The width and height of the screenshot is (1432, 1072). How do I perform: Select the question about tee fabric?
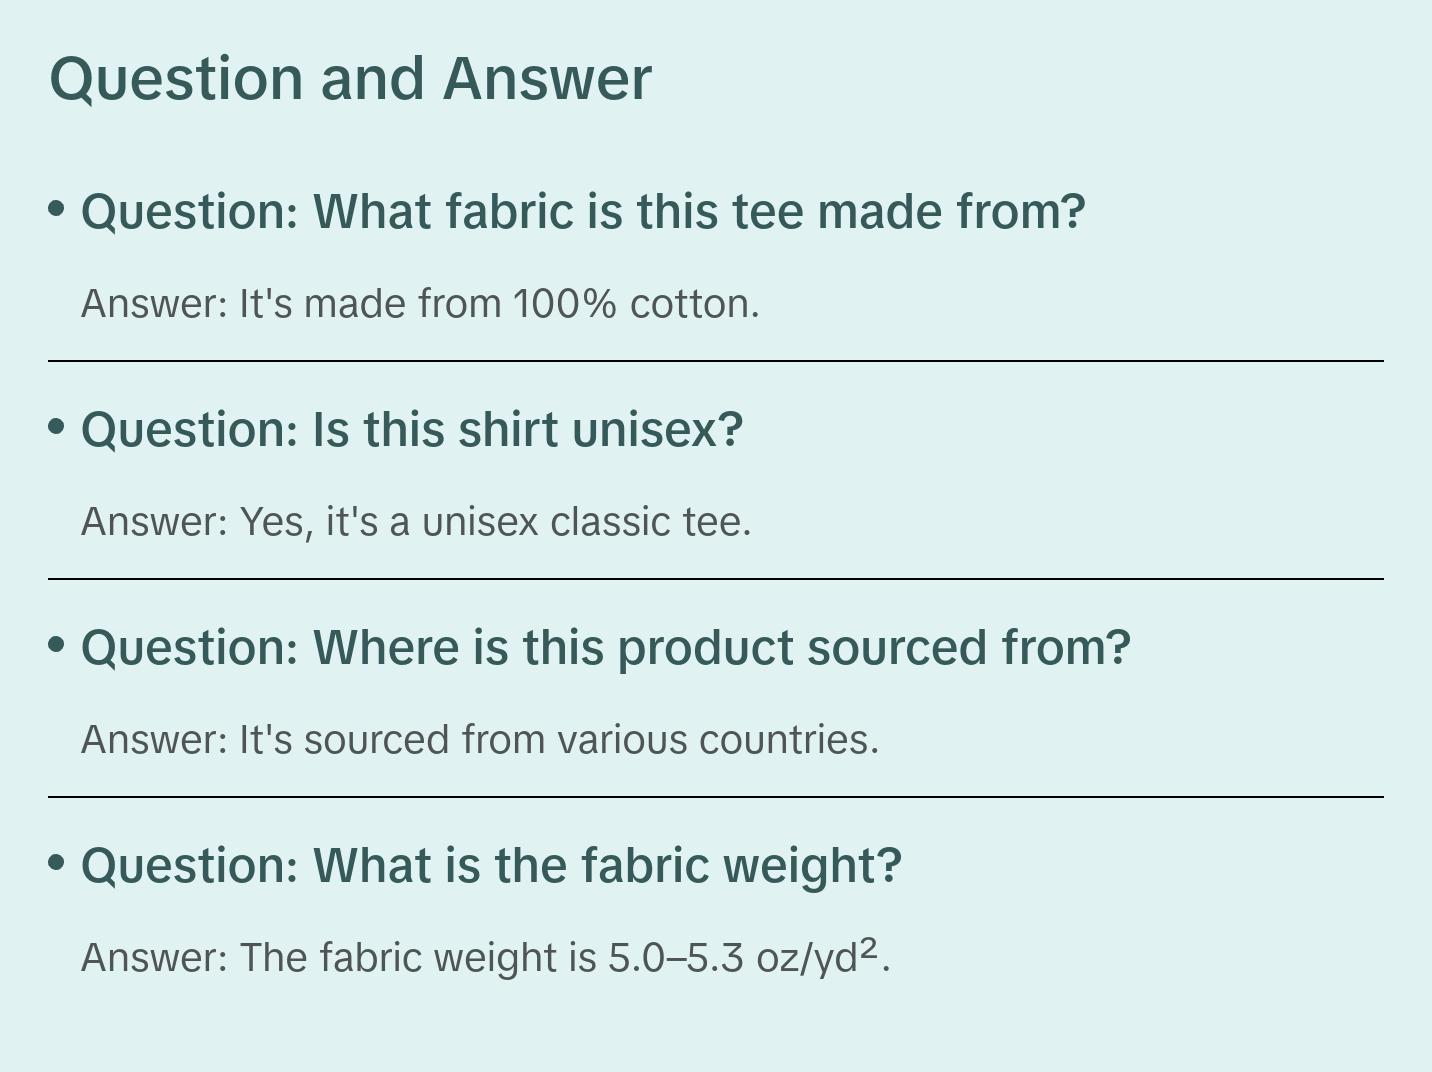click(x=582, y=212)
